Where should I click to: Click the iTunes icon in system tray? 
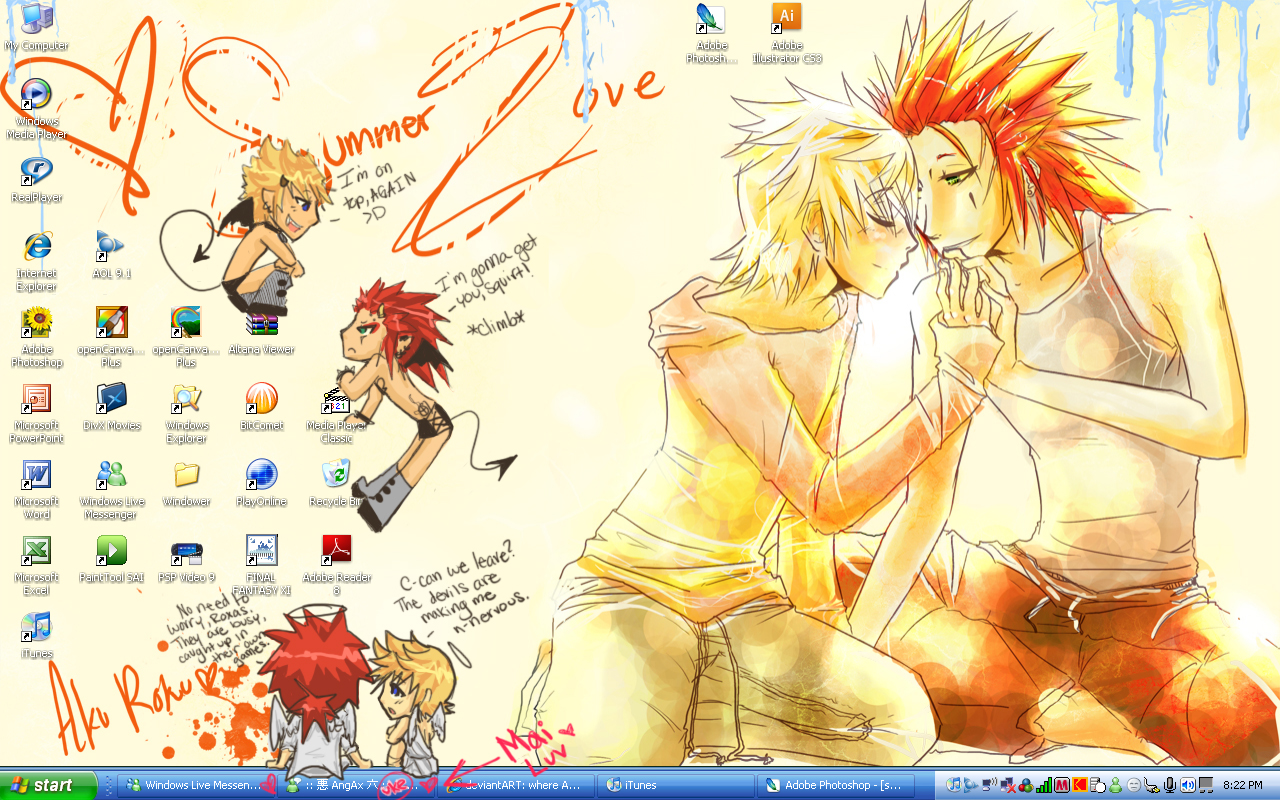[953, 785]
